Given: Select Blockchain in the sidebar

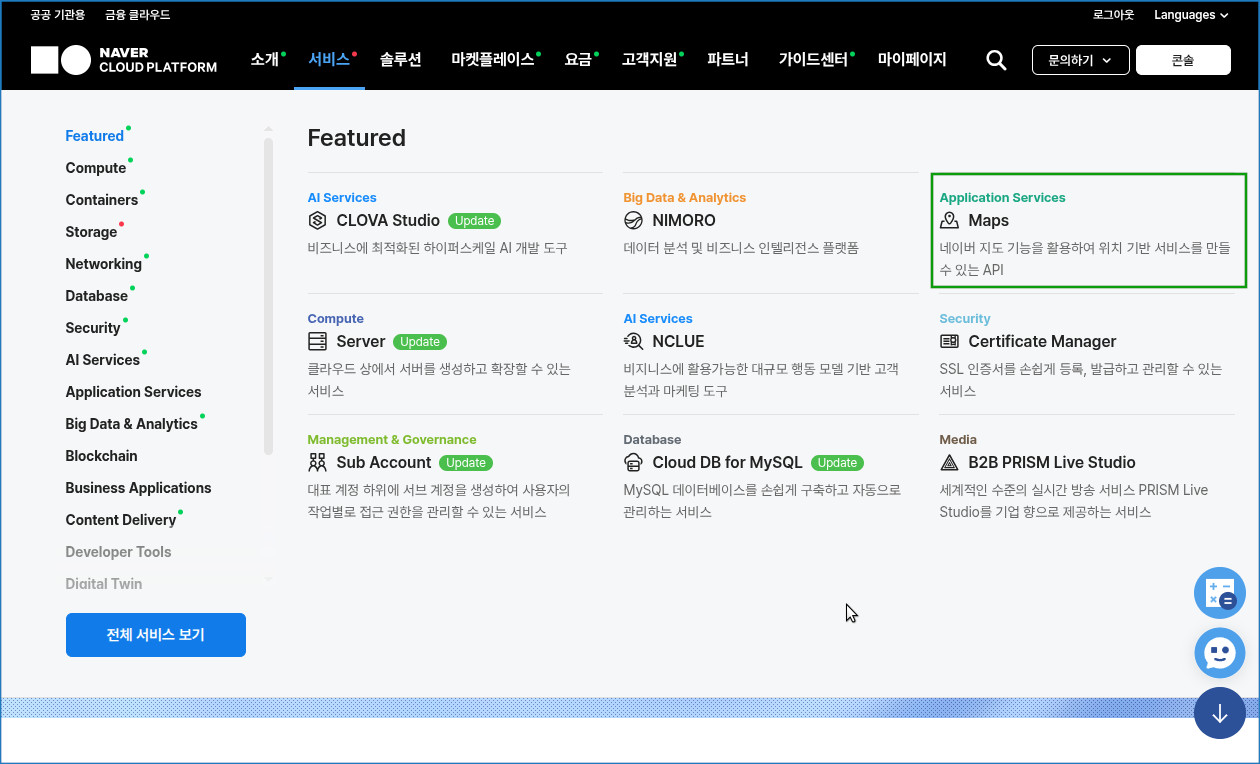Looking at the screenshot, I should (x=102, y=456).
